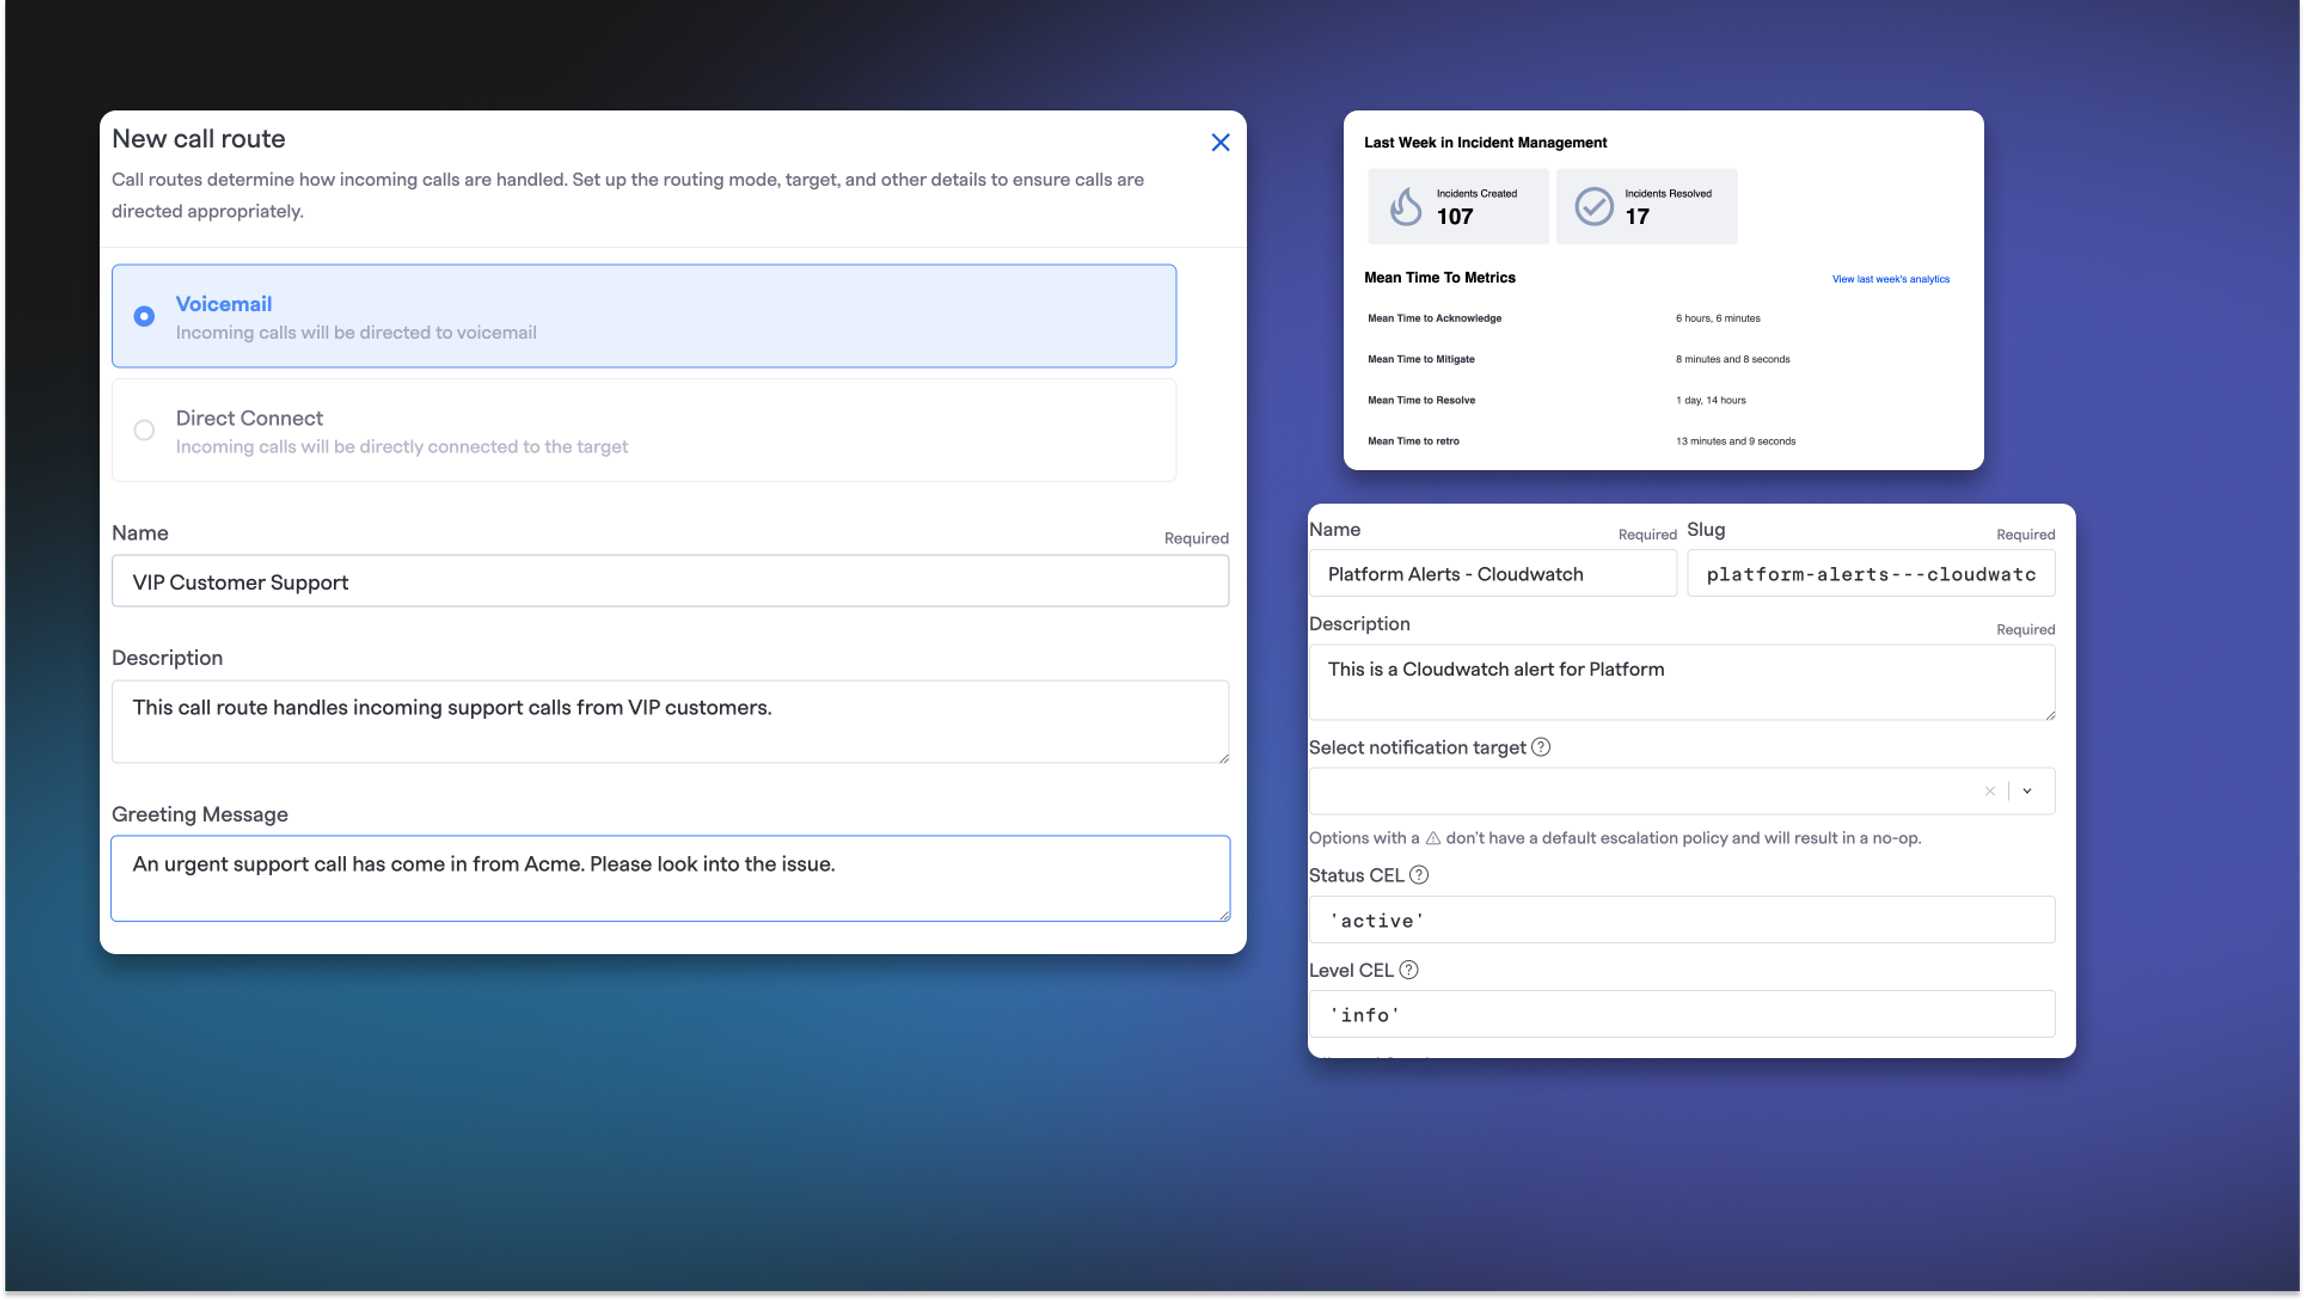
Task: Click the Slug input field
Action: tap(1871, 574)
